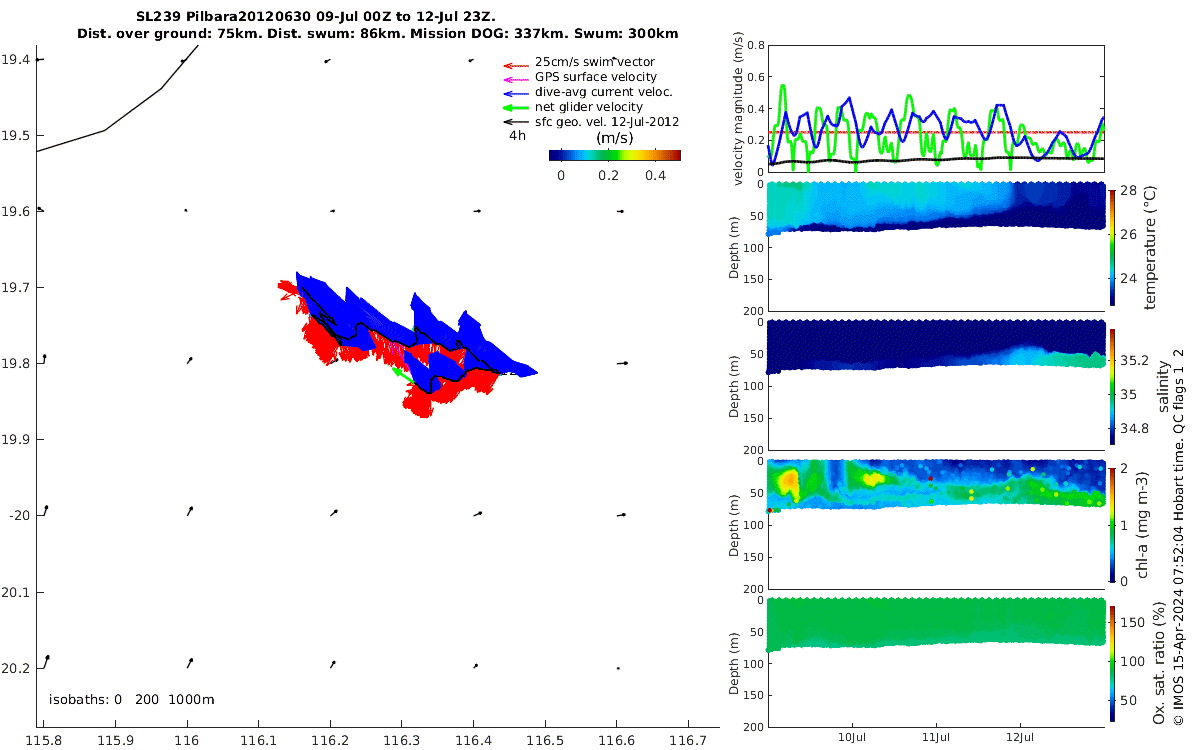Click the temperature colorbar

click(x=1113, y=248)
